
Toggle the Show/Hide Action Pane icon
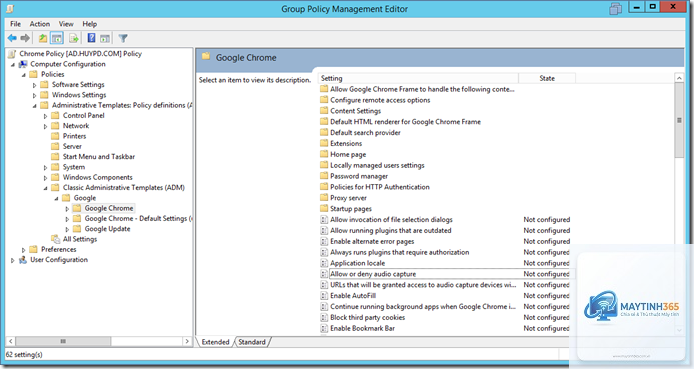[105, 38]
